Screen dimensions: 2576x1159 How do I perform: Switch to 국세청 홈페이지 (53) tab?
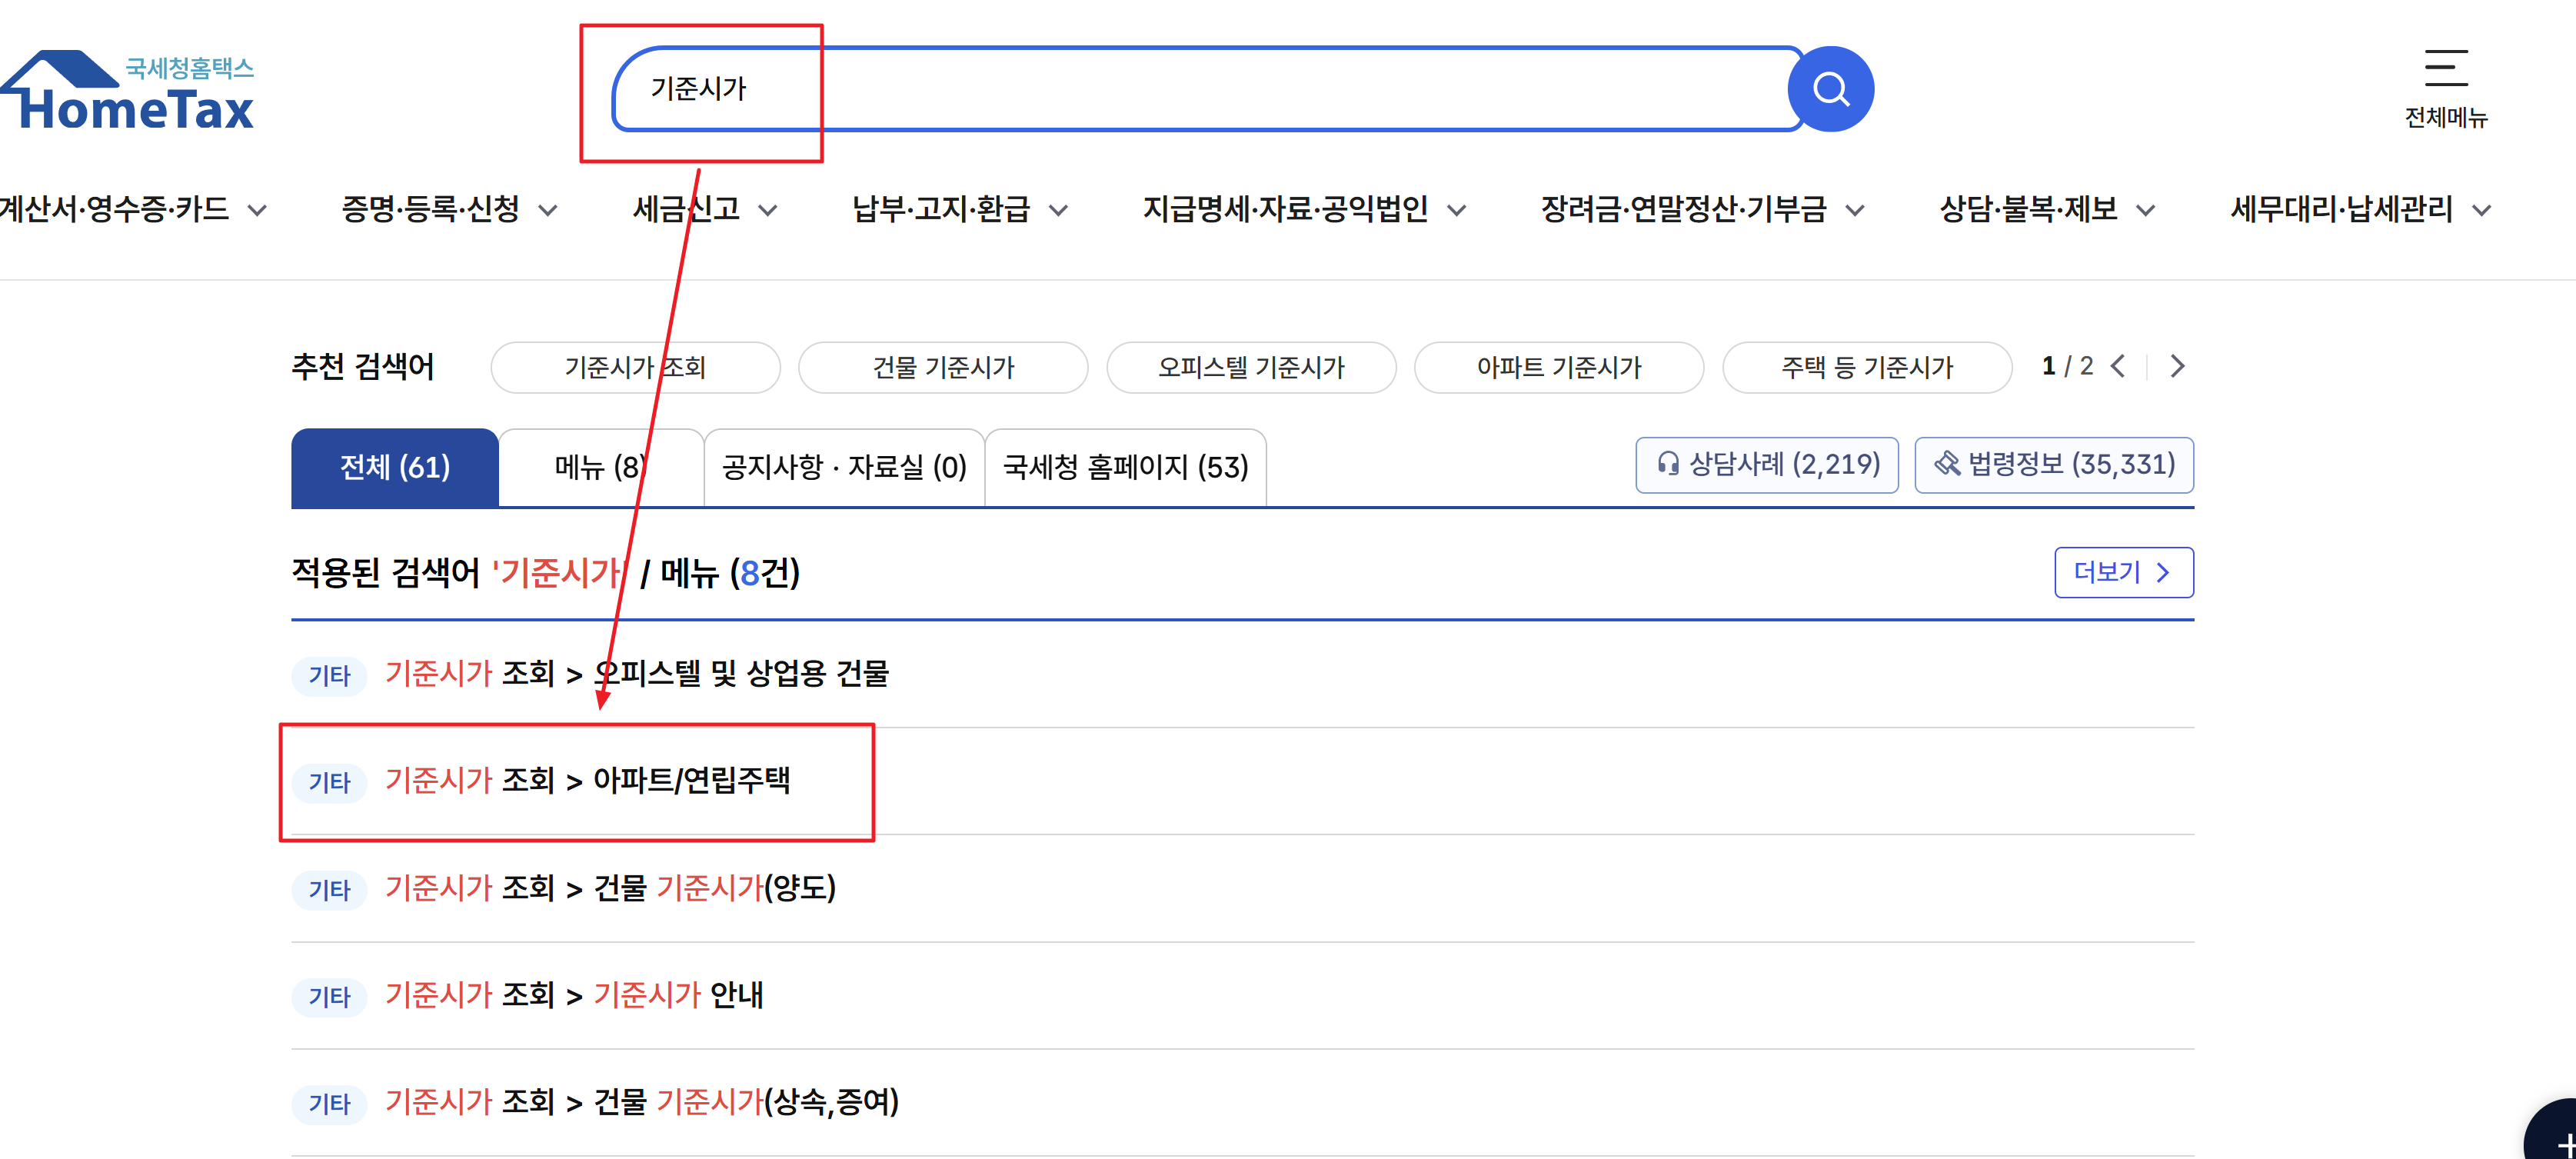pyautogui.click(x=1125, y=467)
